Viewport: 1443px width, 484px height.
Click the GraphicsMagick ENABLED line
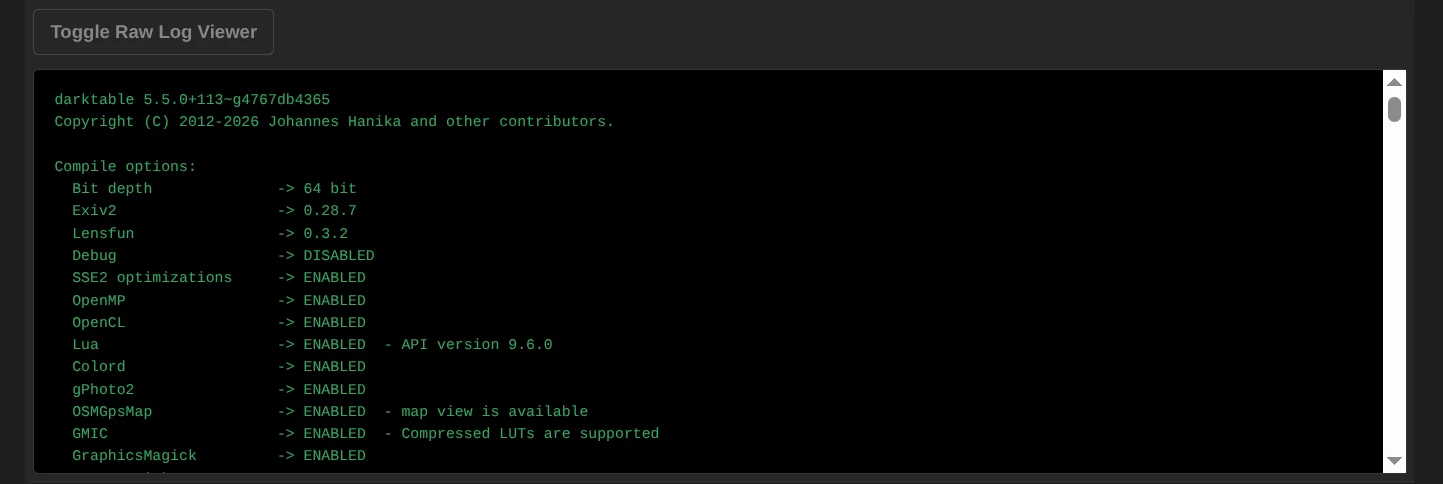pyautogui.click(x=219, y=456)
